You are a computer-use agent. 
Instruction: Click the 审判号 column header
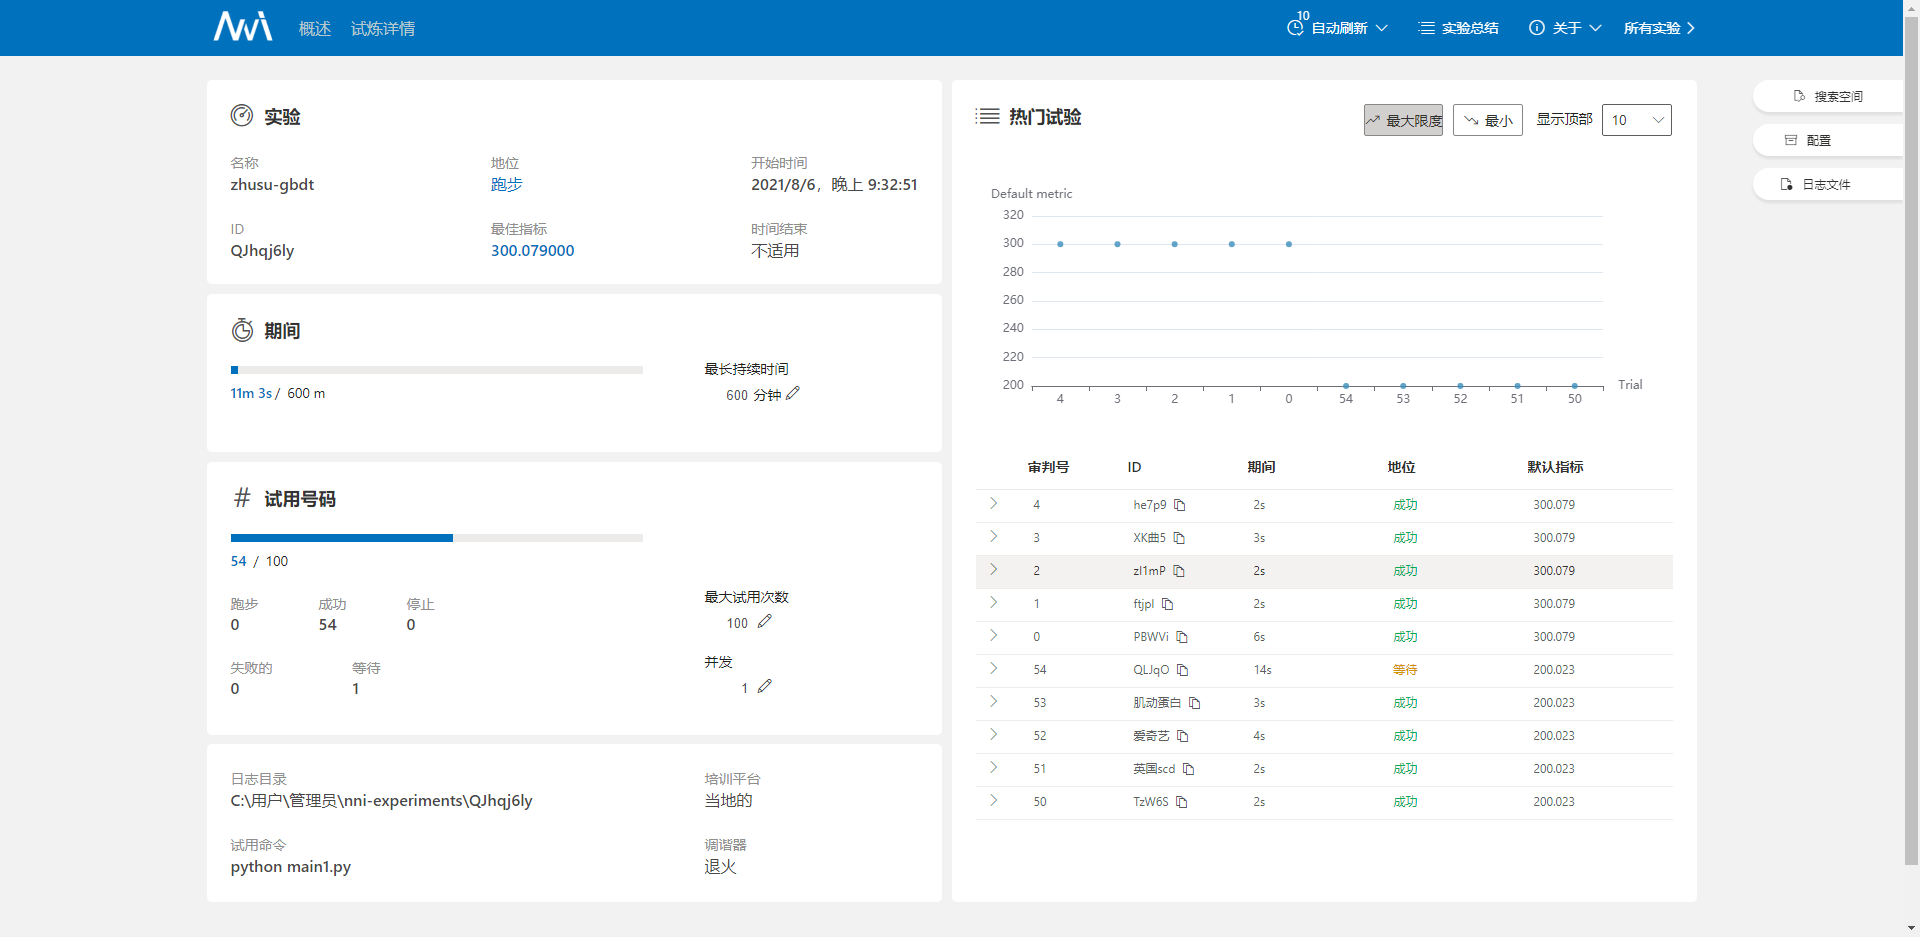1048,467
